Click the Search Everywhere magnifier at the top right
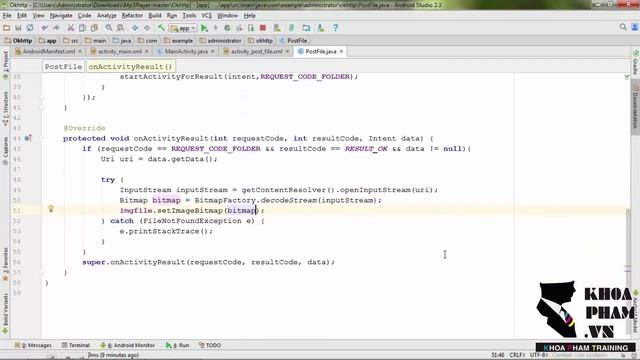The height and width of the screenshot is (360, 640). [x=623, y=27]
